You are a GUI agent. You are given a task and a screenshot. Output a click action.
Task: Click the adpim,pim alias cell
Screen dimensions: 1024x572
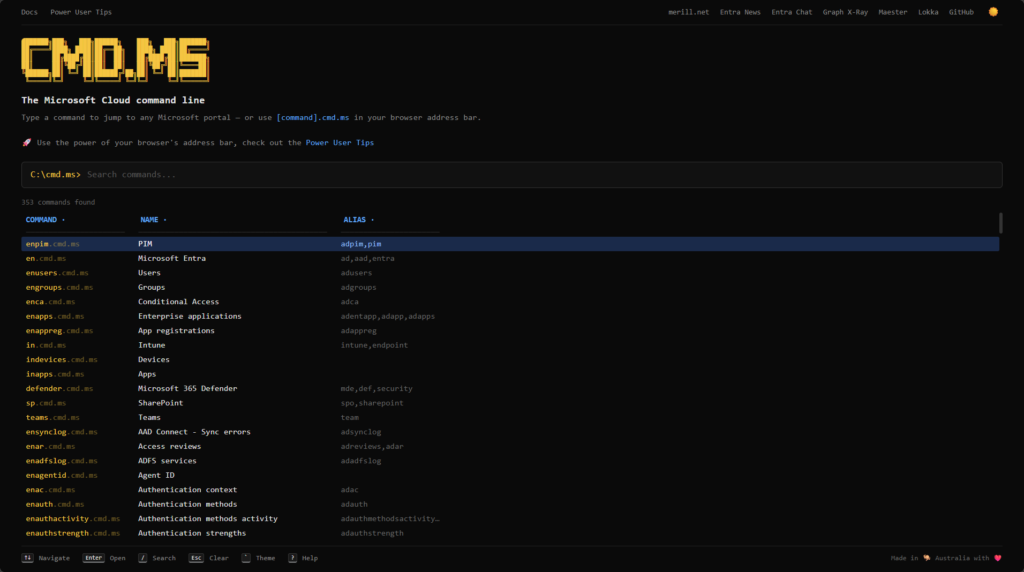360,244
